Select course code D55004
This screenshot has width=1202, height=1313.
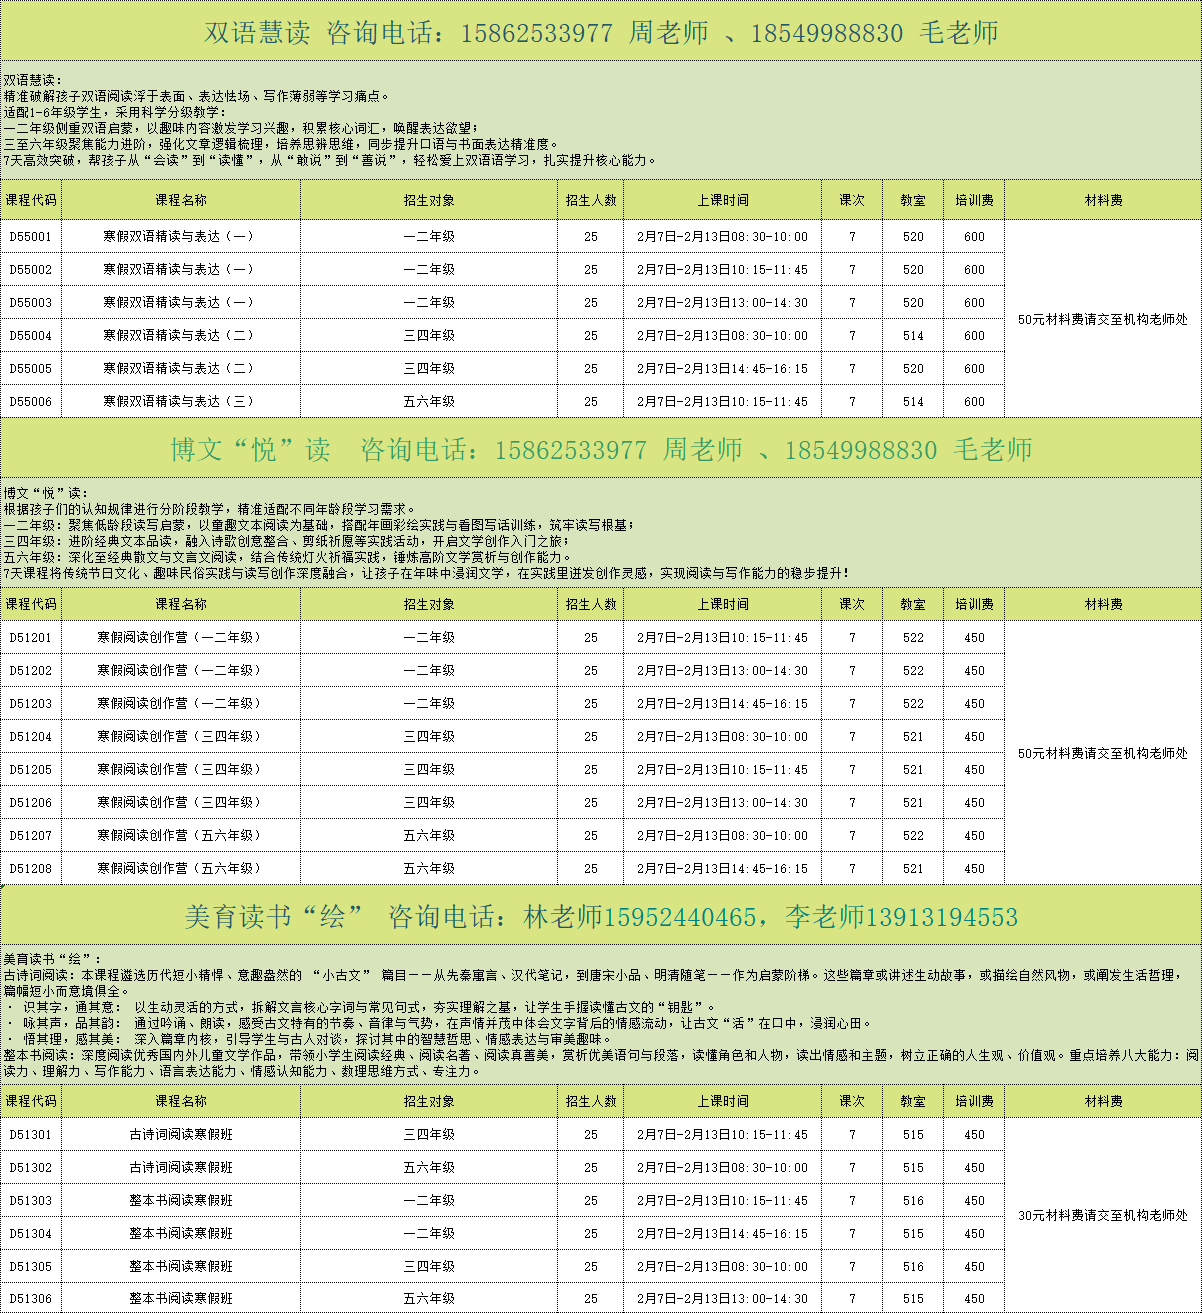click(30, 336)
